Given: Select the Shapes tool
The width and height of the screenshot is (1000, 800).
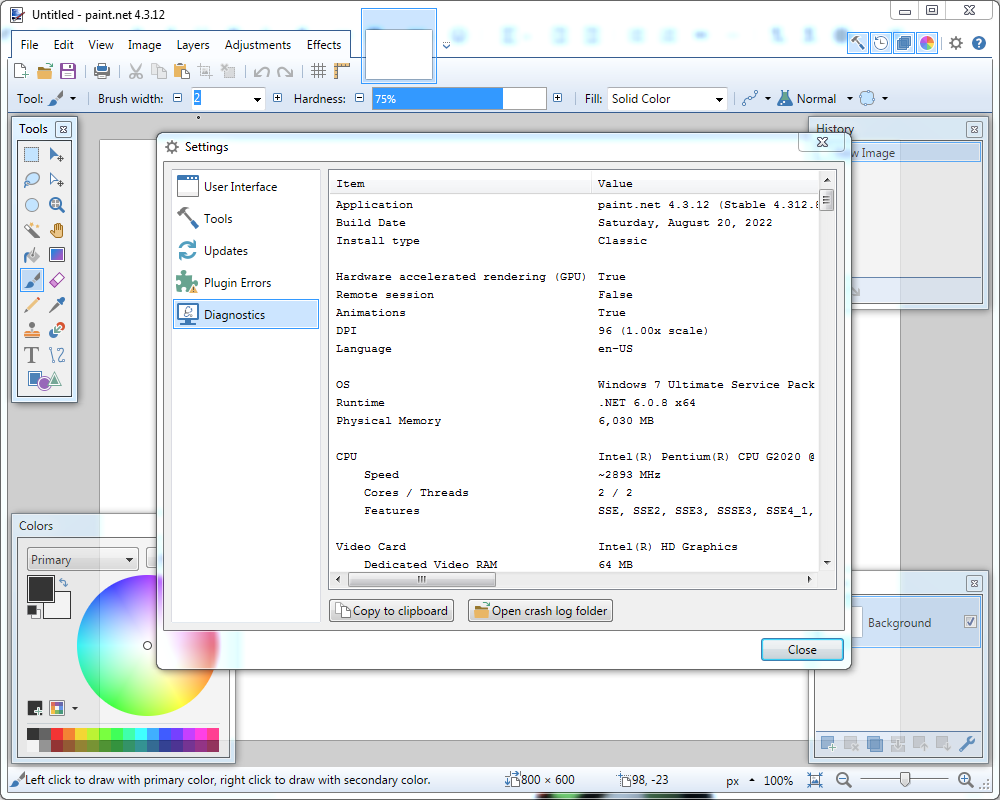Looking at the screenshot, I should click(x=44, y=380).
